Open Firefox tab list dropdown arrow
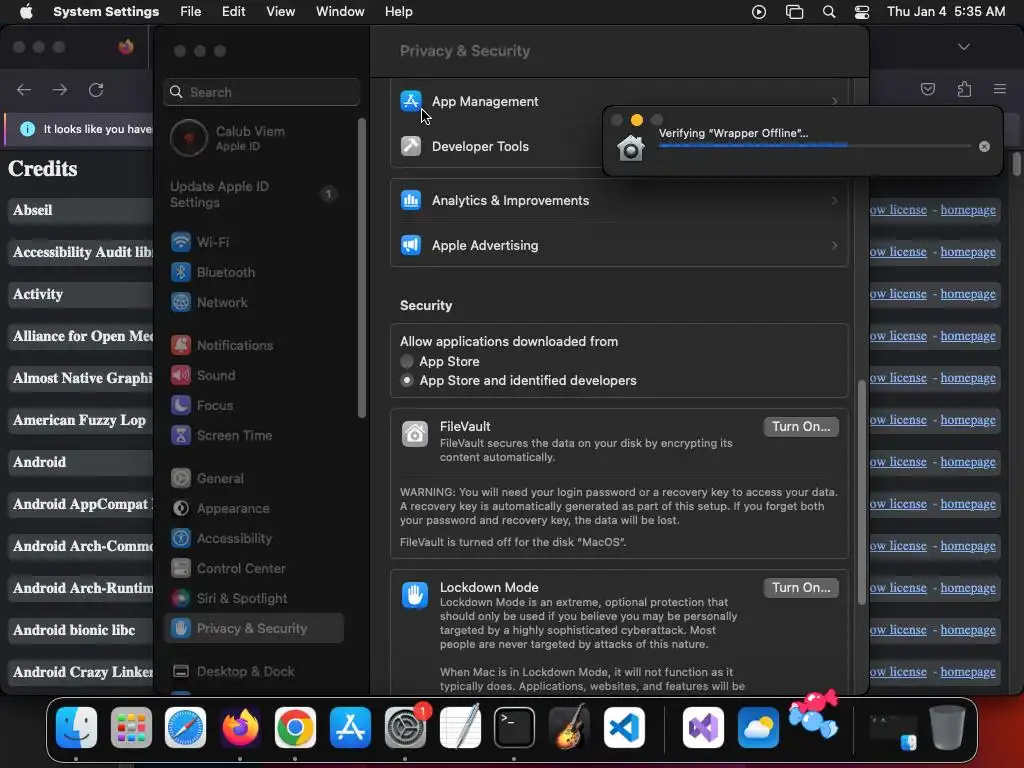Image resolution: width=1024 pixels, height=768 pixels. [963, 47]
